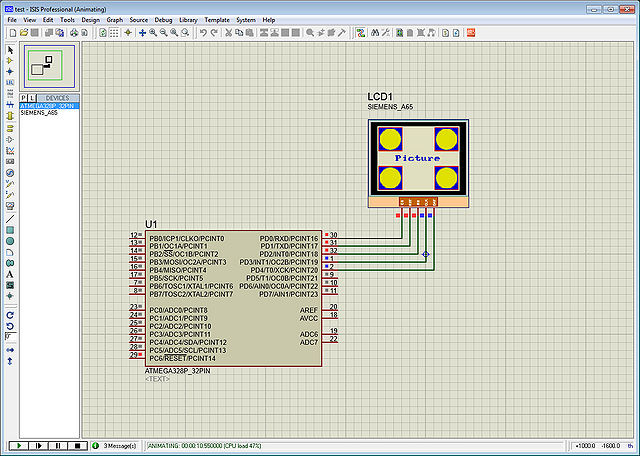Select the Selection Mode arrow tool

(10, 50)
